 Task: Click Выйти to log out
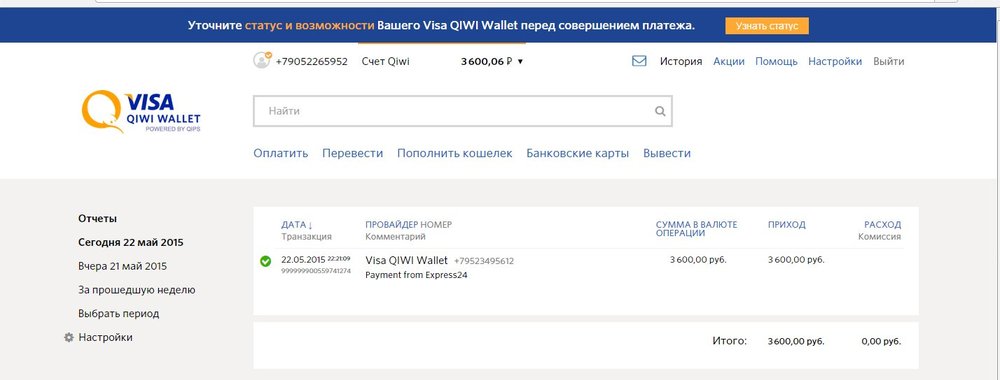pyautogui.click(x=888, y=61)
